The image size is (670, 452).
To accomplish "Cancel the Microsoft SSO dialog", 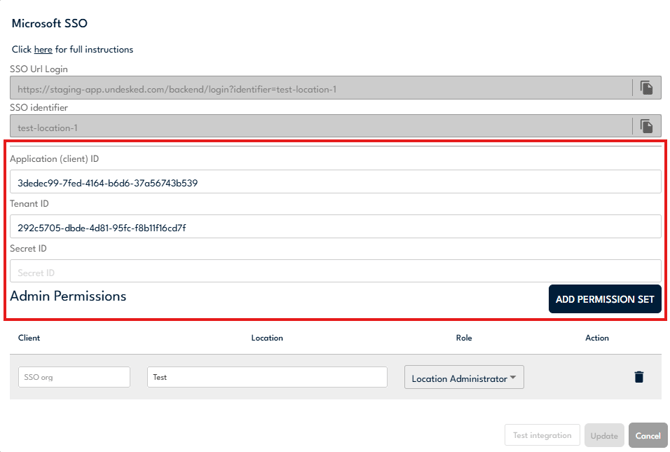I will coord(648,435).
